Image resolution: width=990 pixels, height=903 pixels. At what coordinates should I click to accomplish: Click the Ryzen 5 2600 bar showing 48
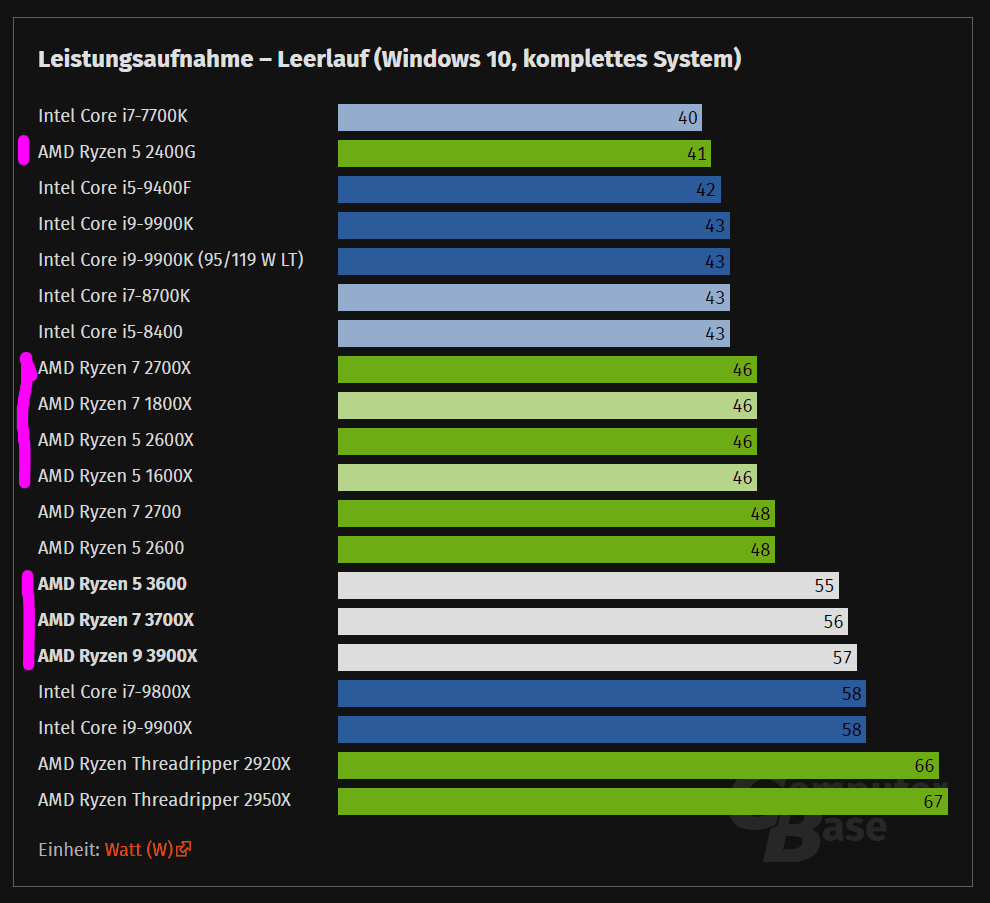click(556, 549)
